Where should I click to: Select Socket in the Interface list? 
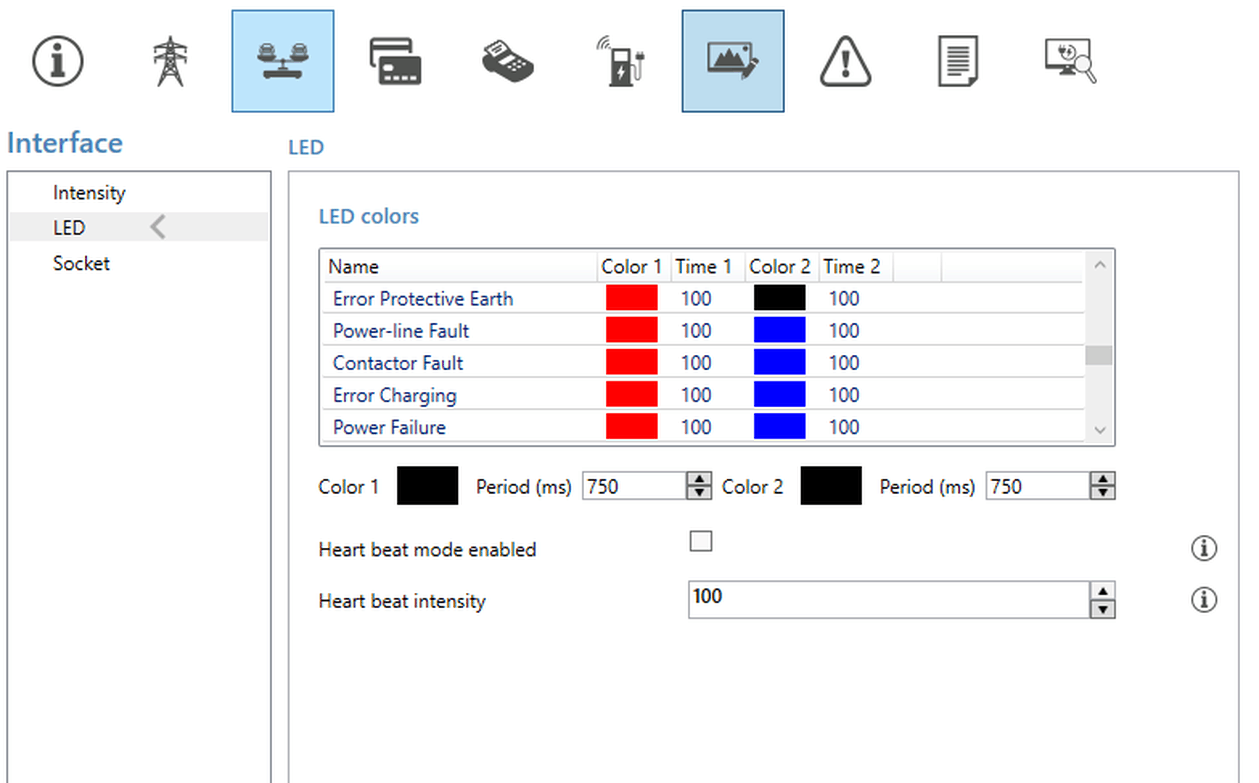tap(139, 263)
